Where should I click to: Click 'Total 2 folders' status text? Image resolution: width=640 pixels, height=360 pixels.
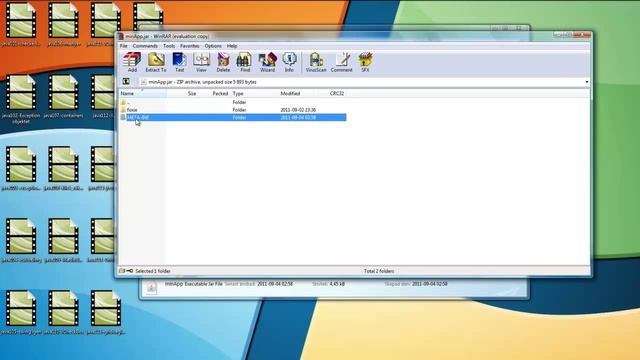(379, 271)
